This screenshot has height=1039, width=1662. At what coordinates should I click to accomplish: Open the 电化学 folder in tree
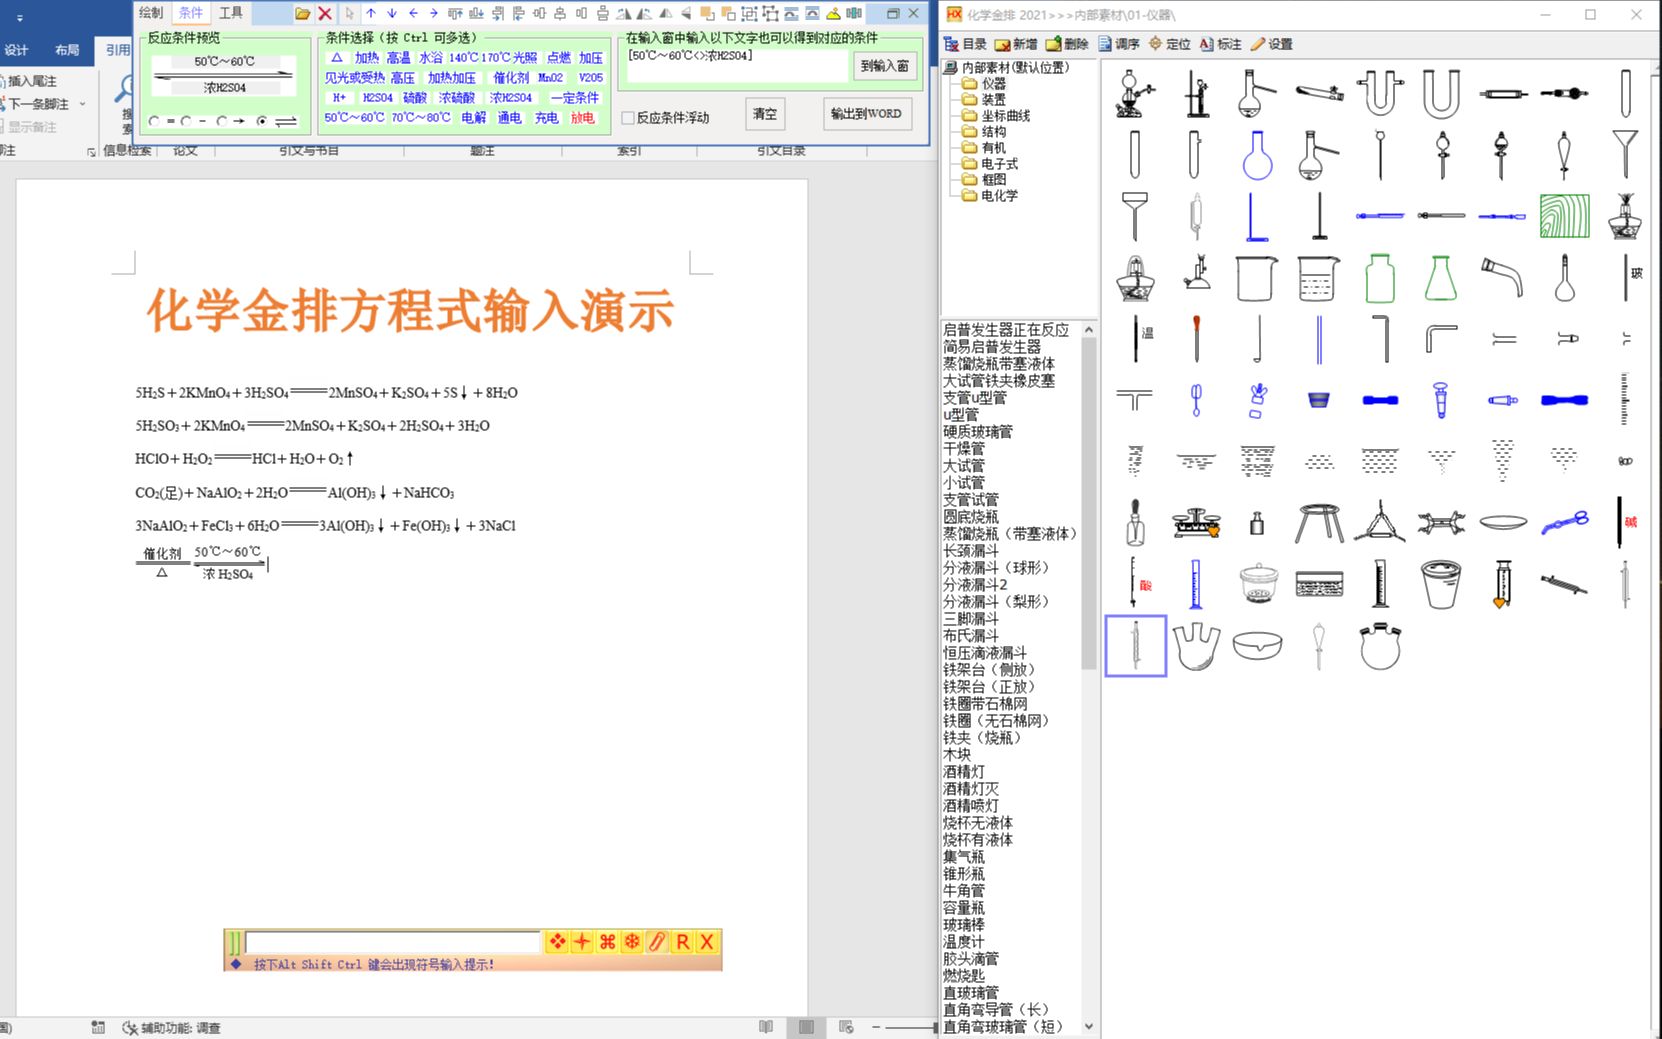pos(990,196)
